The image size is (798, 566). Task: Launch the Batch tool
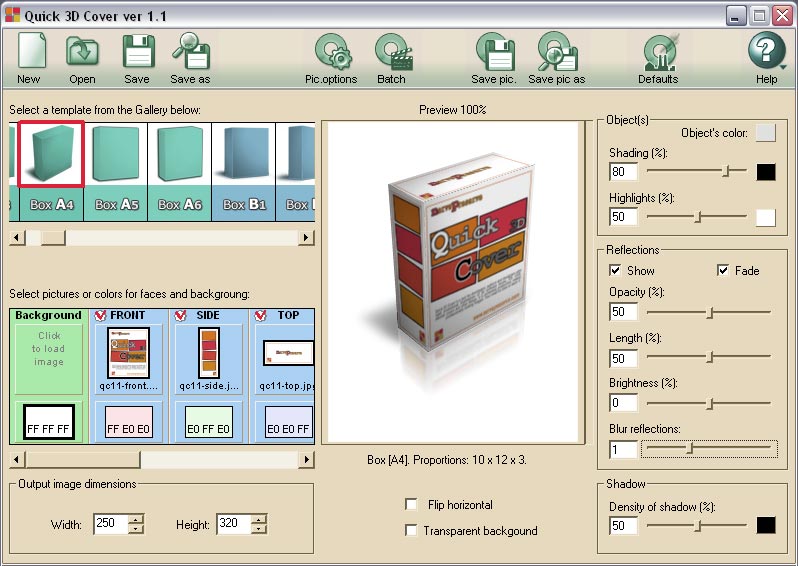pos(392,52)
